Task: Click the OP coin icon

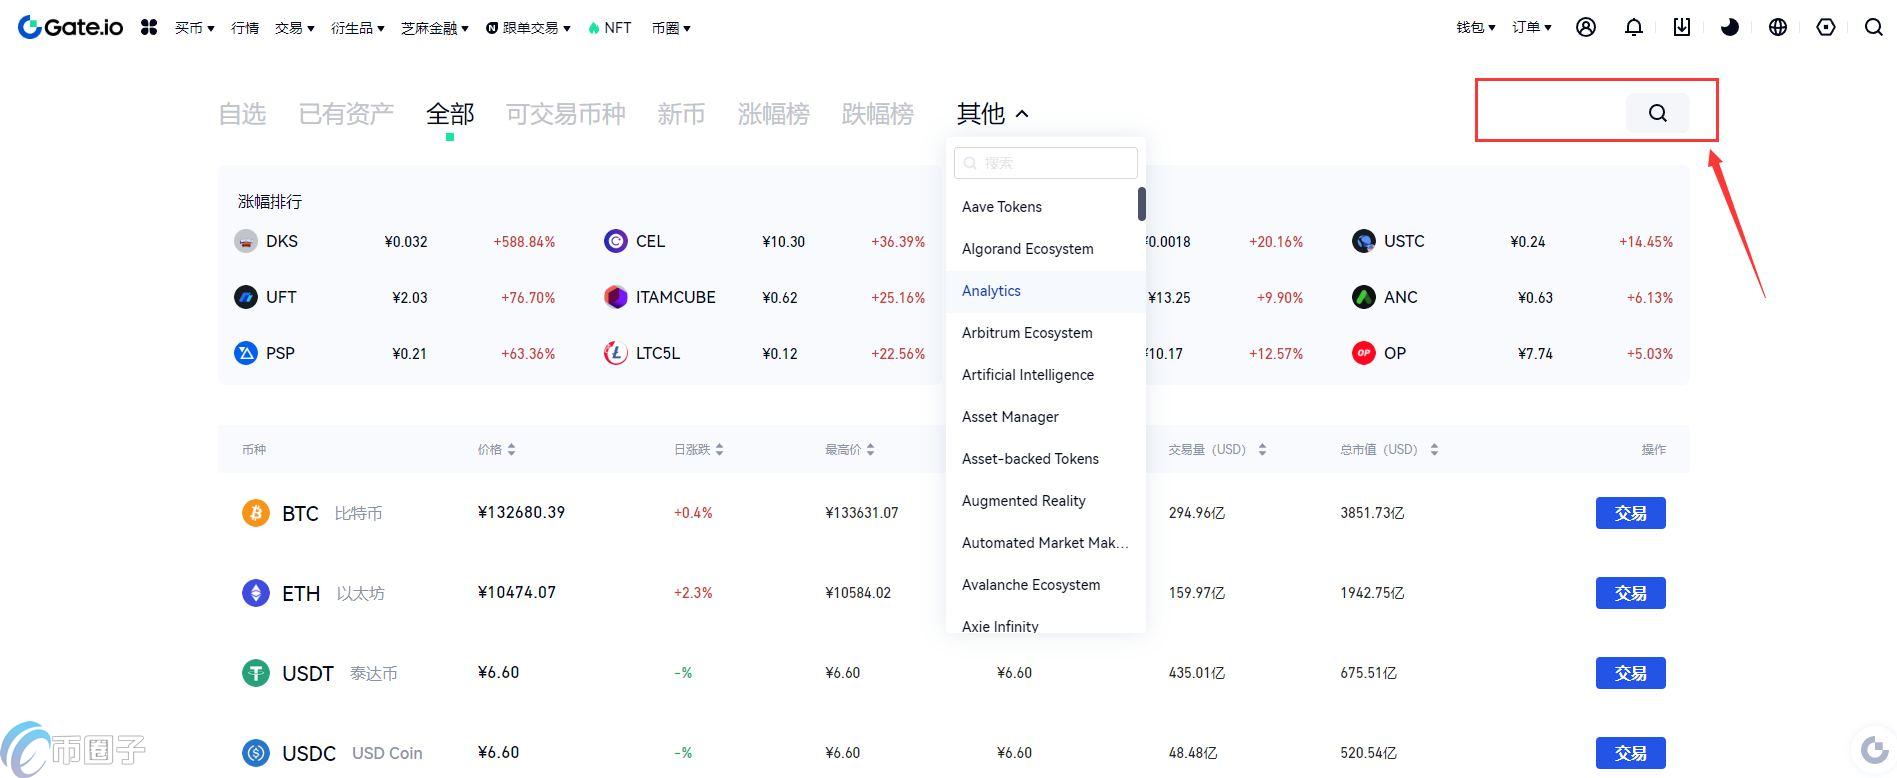Action: tap(1364, 353)
